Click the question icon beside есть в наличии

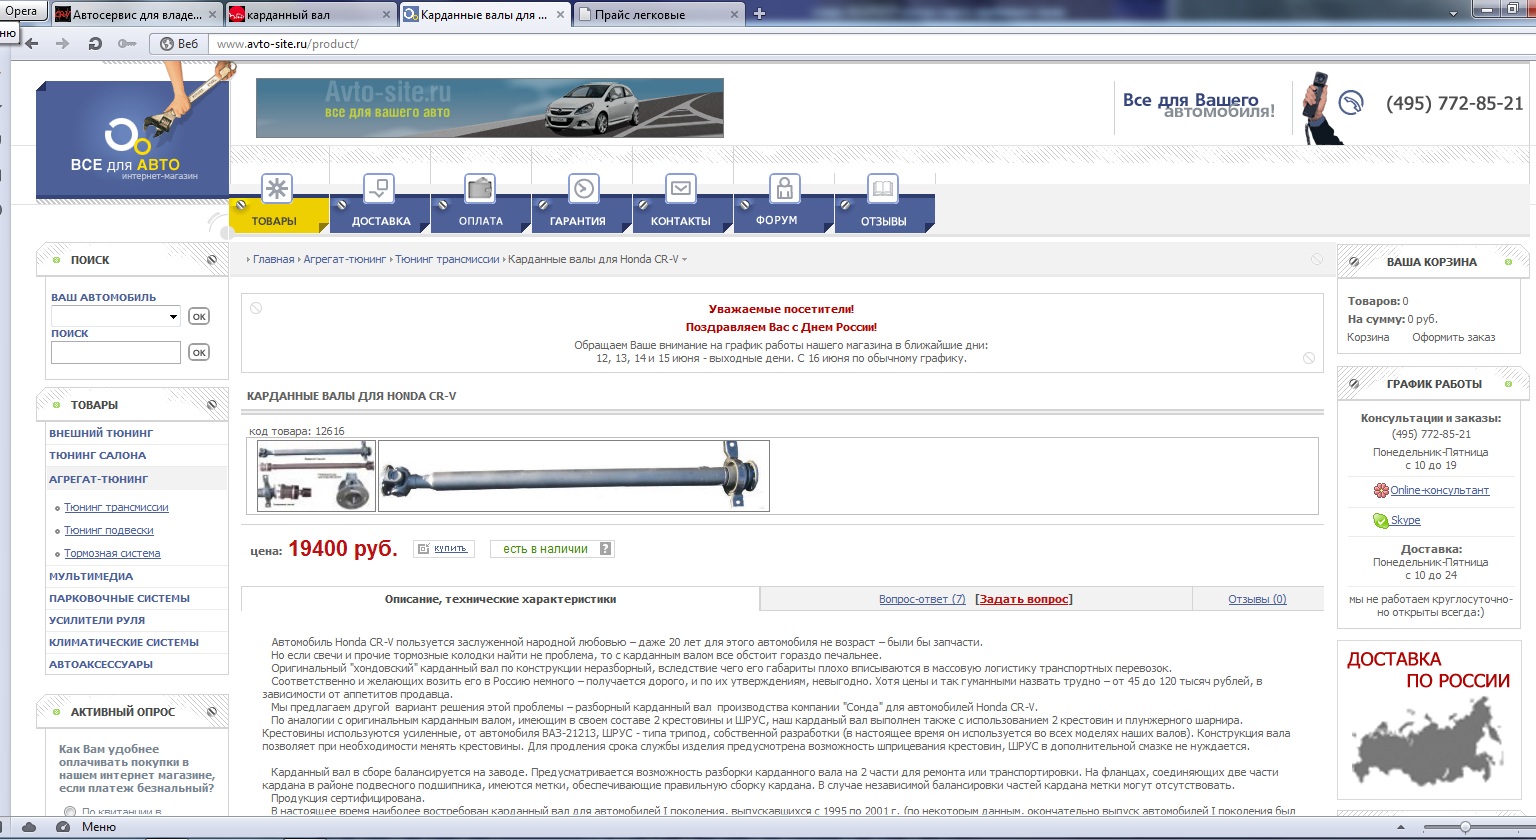coord(605,548)
